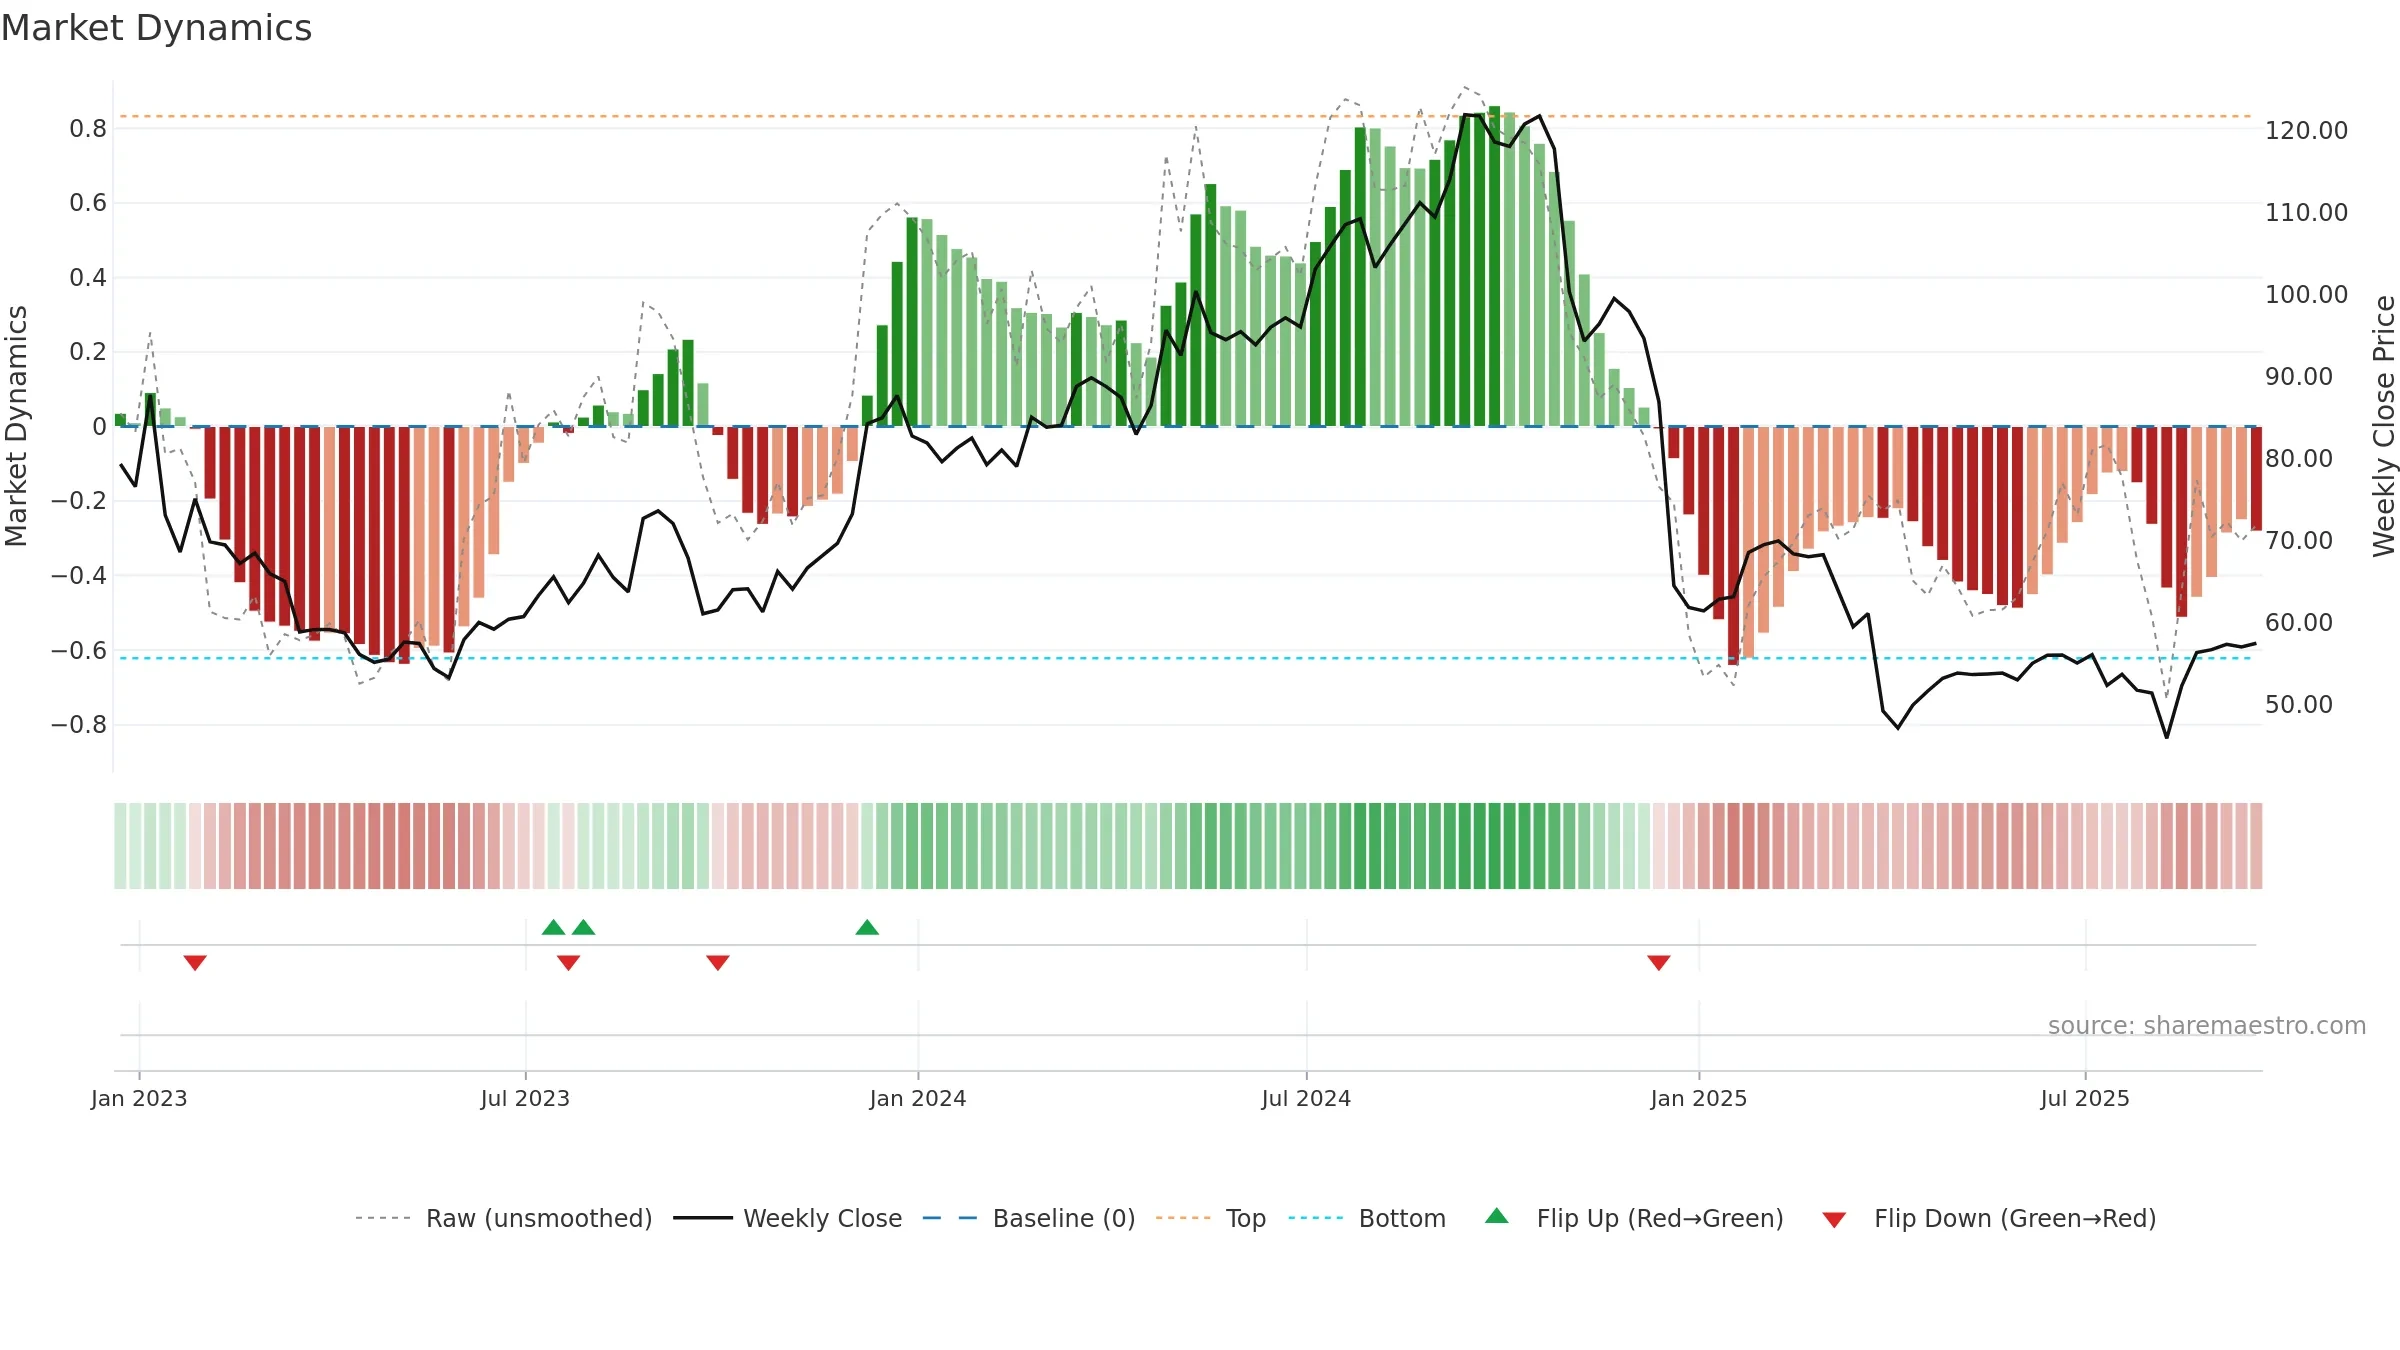Click the Weekly Close Price axis title
The width and height of the screenshot is (2400, 1350).
click(2385, 426)
